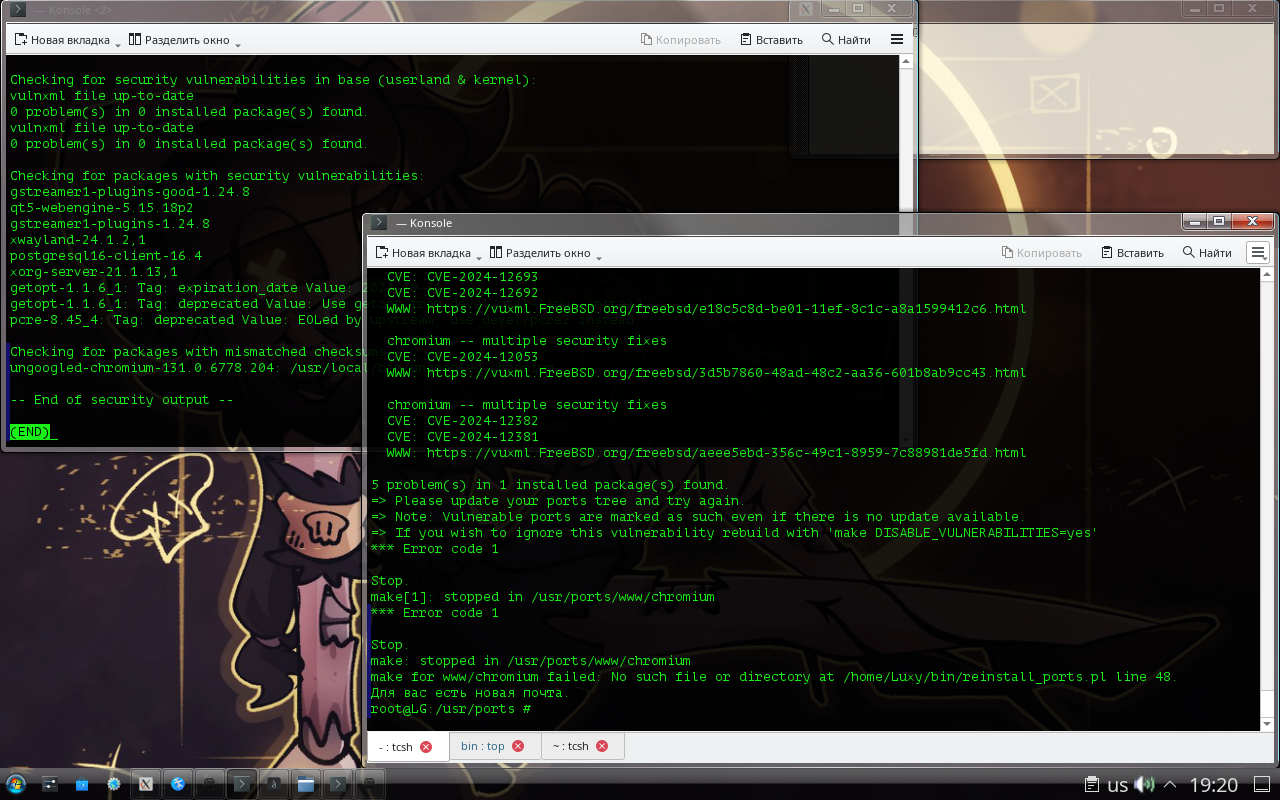Click Вставить paste in front Konsole

click(x=1132, y=252)
